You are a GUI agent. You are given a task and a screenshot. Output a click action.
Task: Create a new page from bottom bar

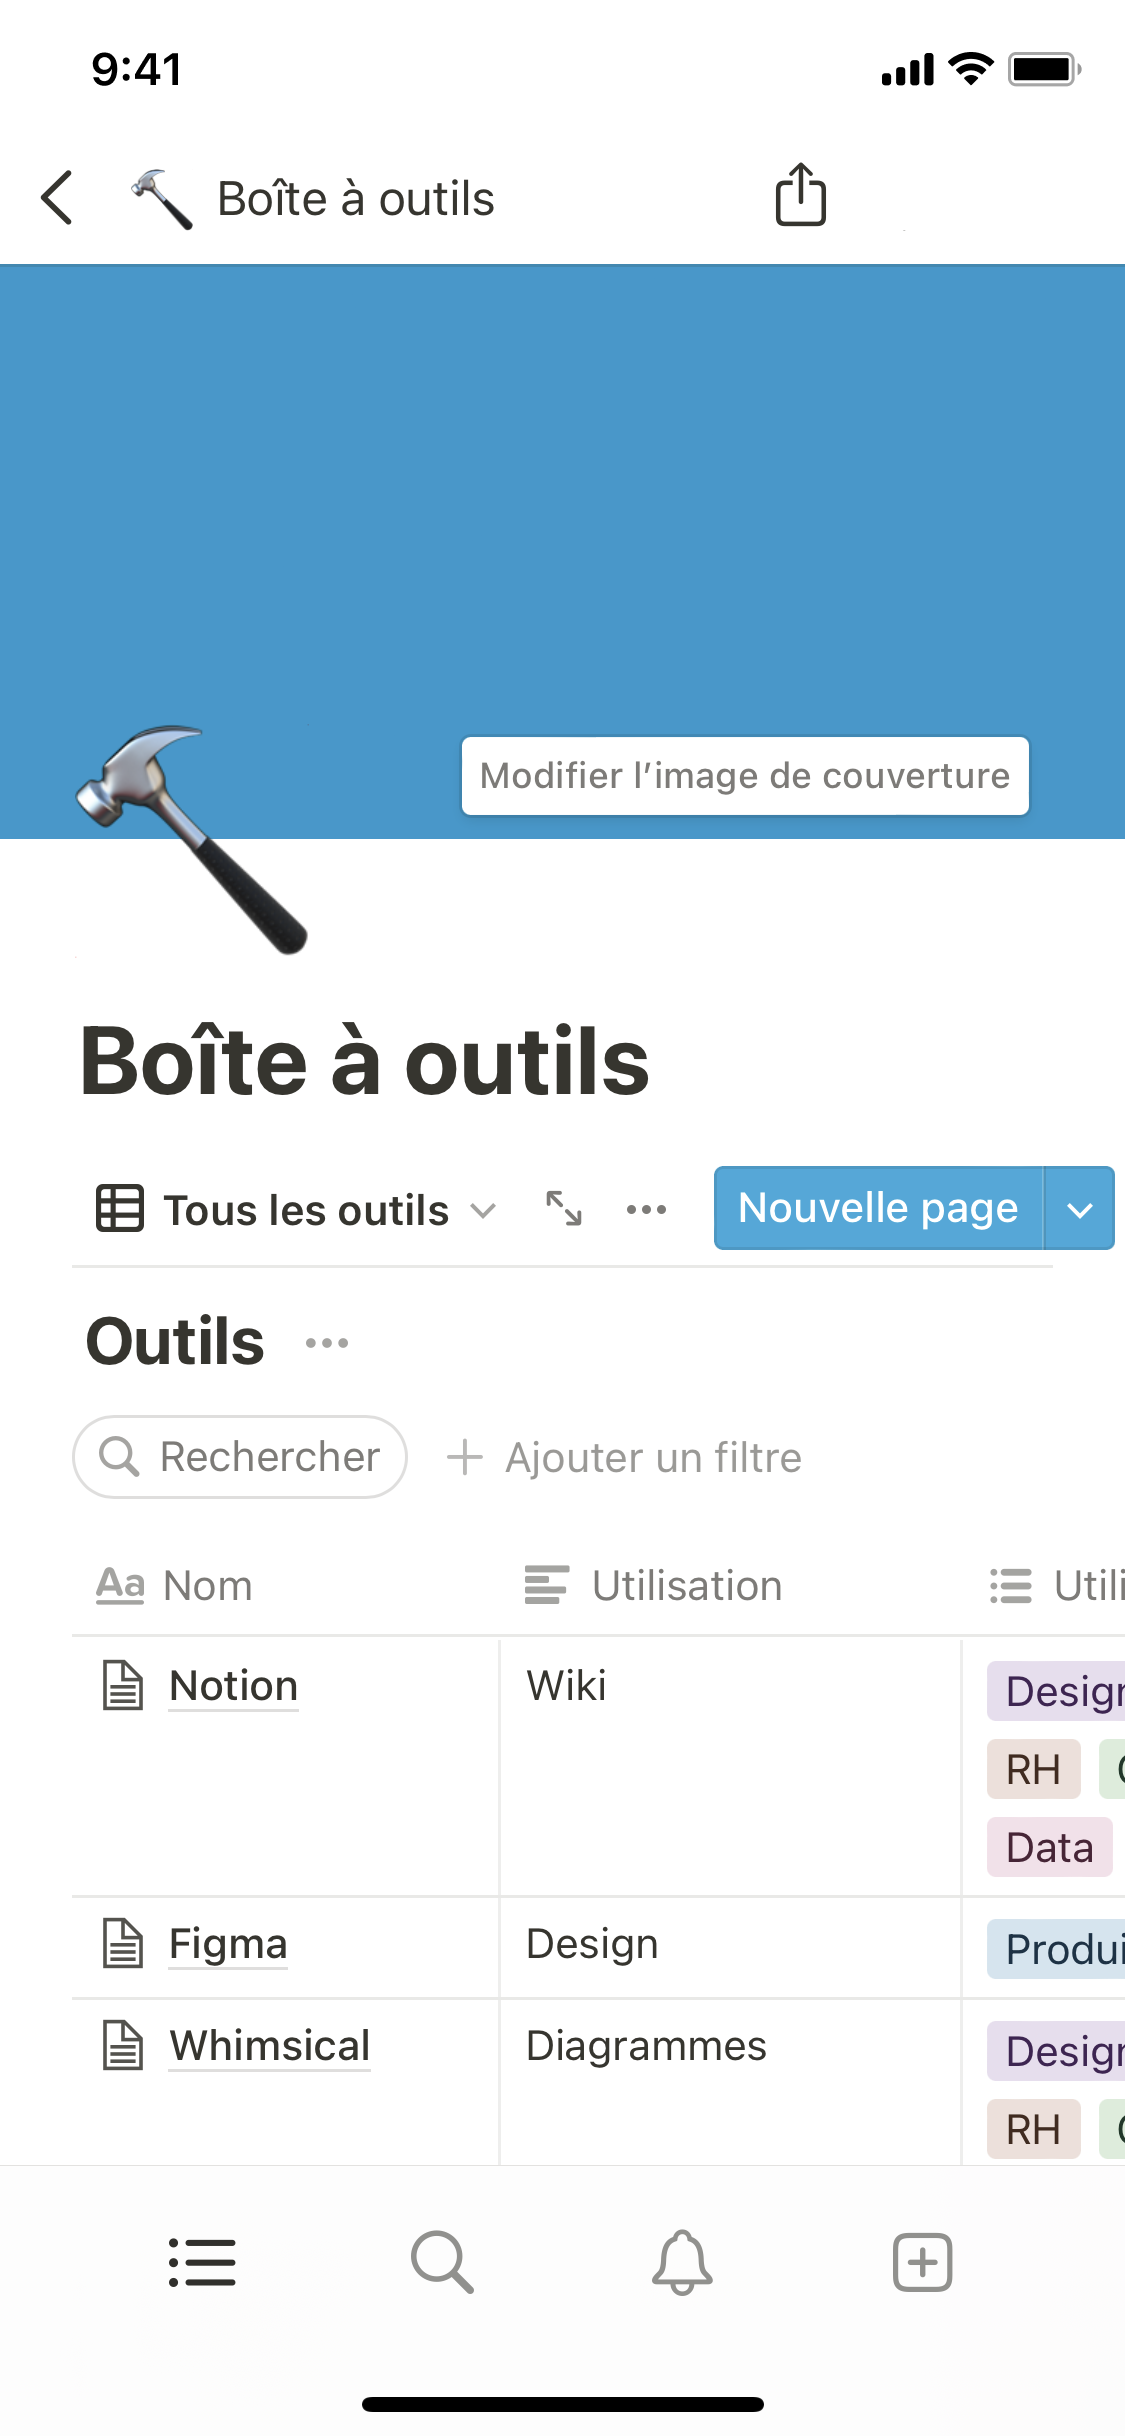[922, 2262]
